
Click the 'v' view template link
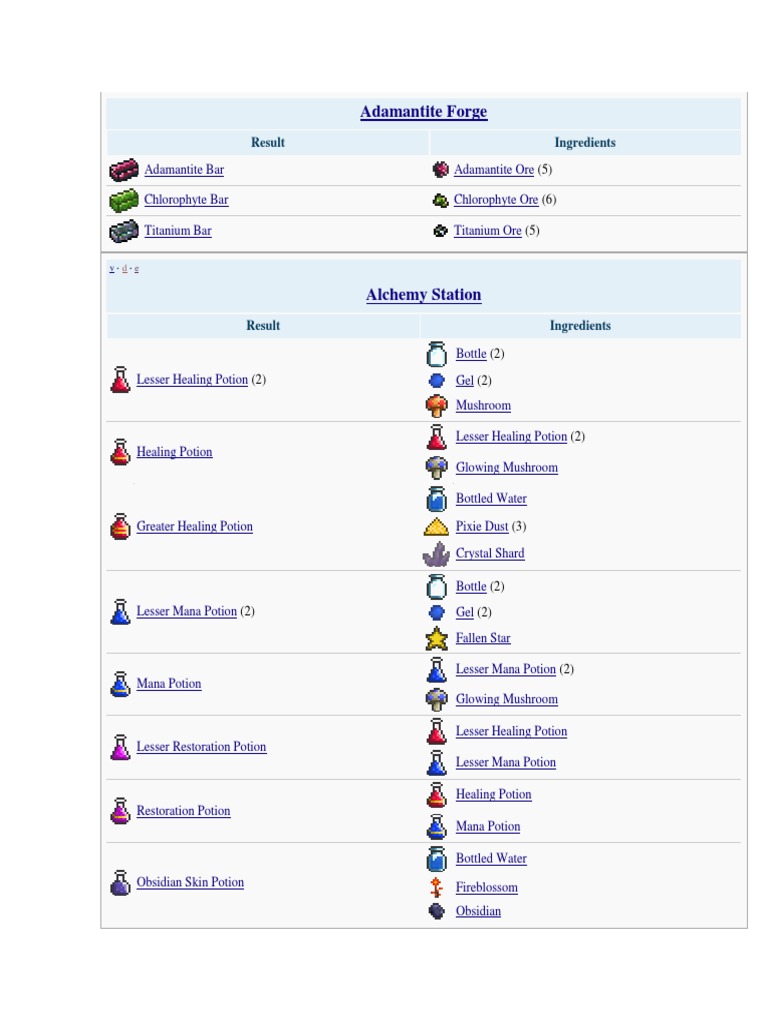click(x=112, y=268)
